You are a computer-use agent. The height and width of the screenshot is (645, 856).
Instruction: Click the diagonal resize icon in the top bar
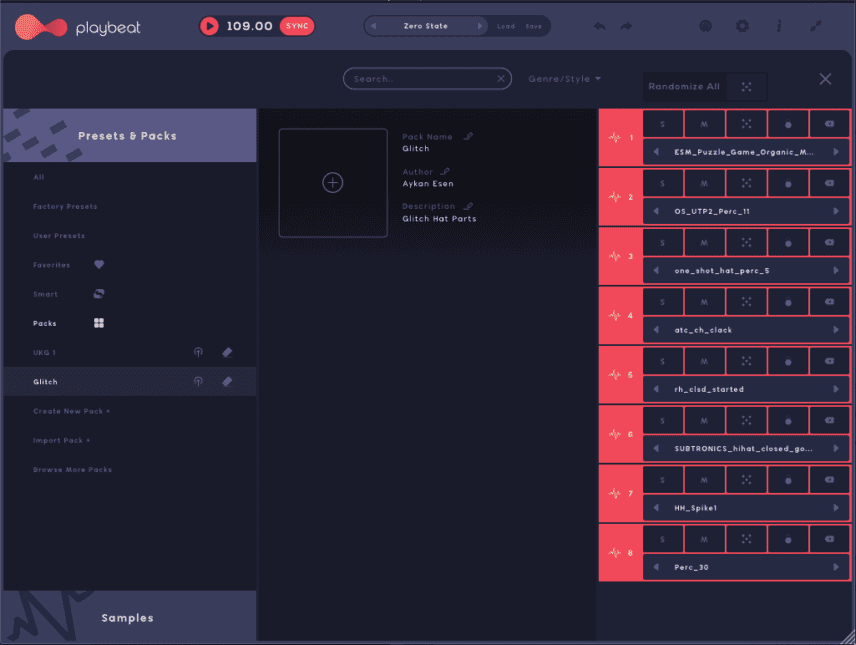pyautogui.click(x=816, y=26)
